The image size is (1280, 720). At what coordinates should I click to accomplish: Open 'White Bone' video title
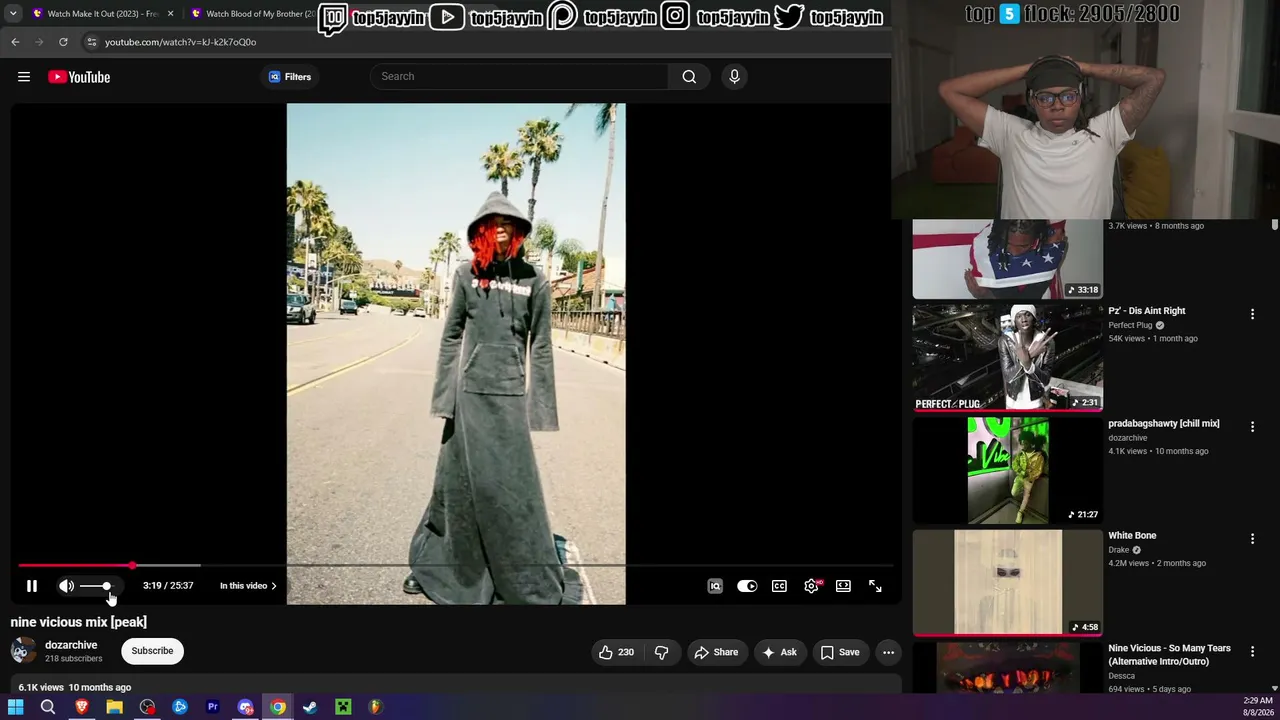(x=1132, y=536)
